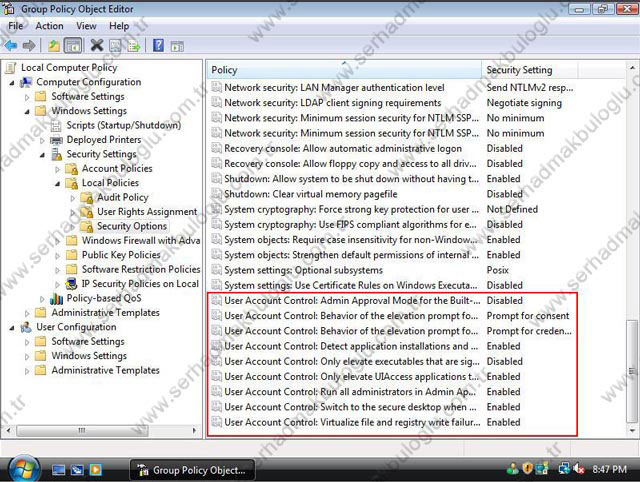Image resolution: width=640 pixels, height=482 pixels.
Task: Click the Help question mark icon
Action: tap(158, 45)
